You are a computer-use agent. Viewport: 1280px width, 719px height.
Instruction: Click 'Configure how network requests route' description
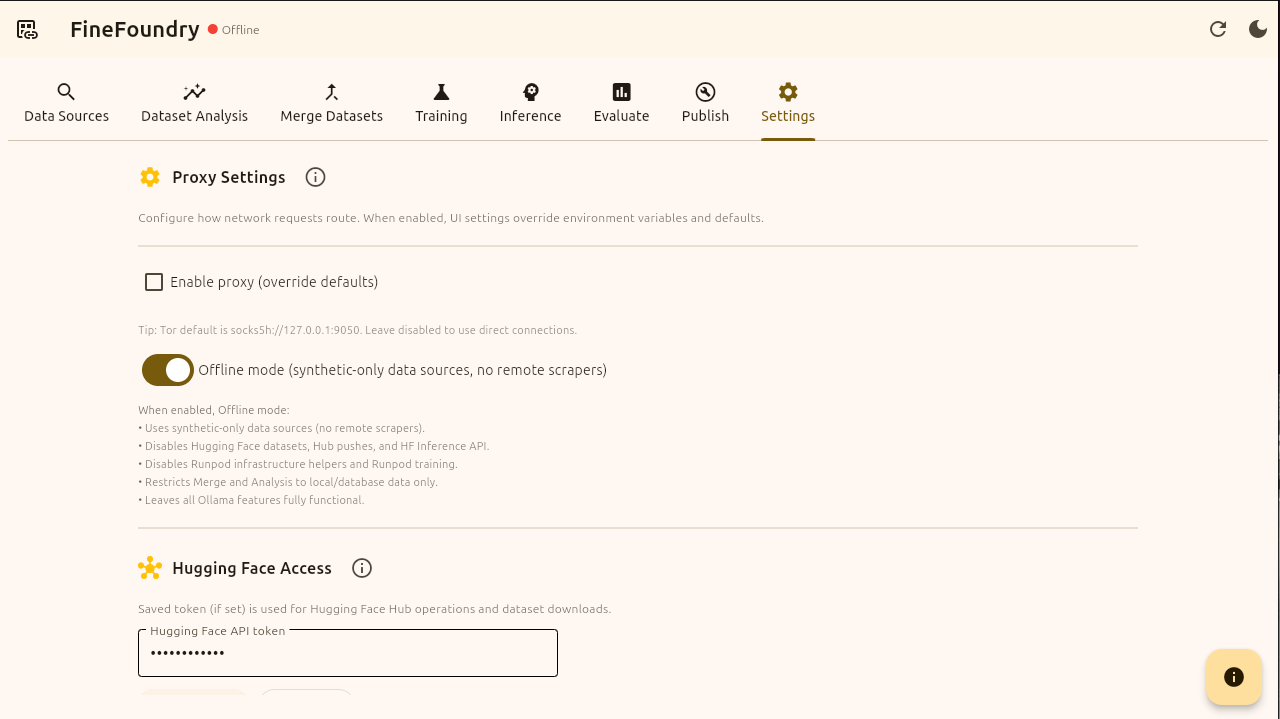click(x=451, y=218)
